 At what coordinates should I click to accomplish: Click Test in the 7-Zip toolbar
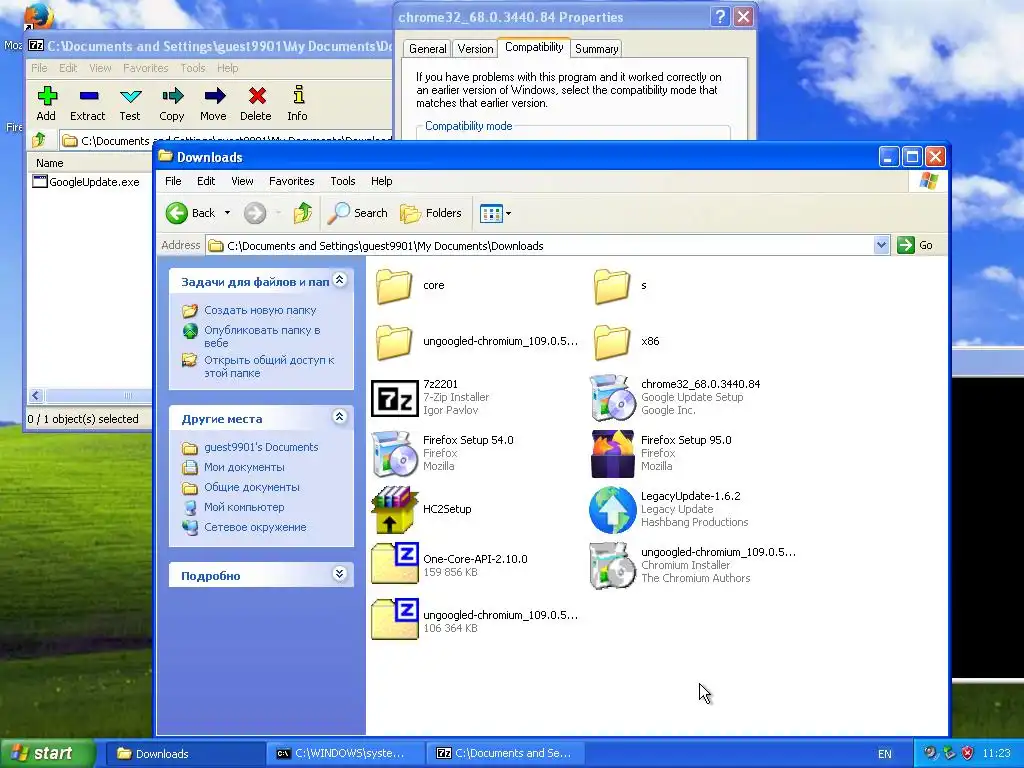[130, 103]
